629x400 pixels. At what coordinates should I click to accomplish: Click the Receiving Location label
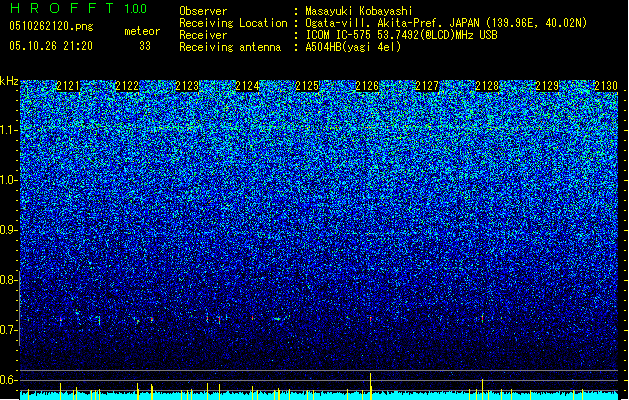pyautogui.click(x=233, y=23)
